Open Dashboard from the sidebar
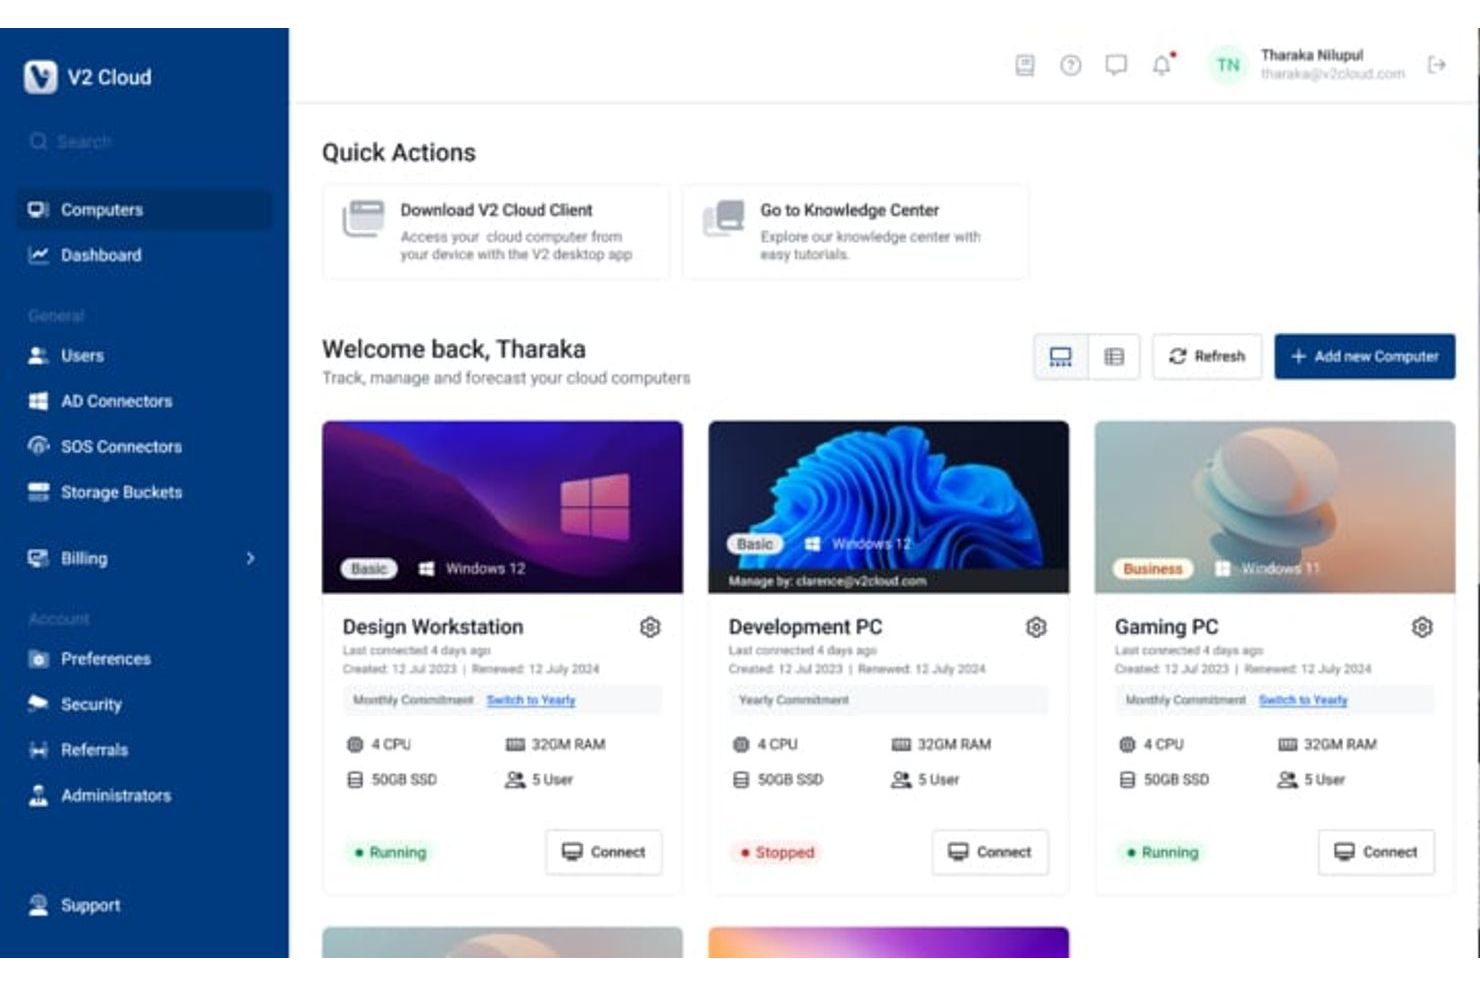 point(100,255)
